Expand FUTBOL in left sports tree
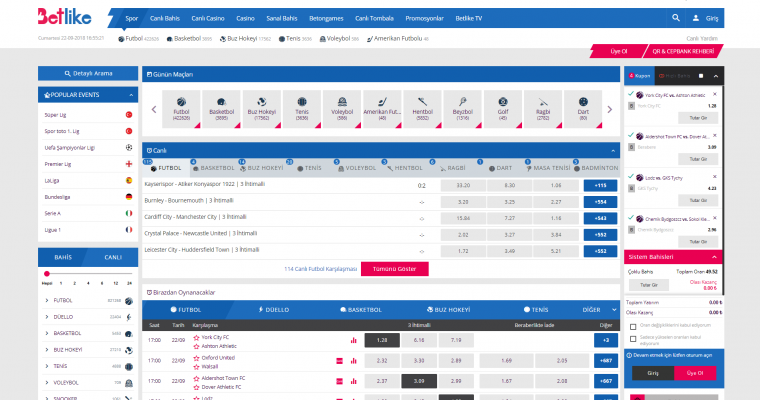Viewport: 760px width, 400px height. [47, 301]
